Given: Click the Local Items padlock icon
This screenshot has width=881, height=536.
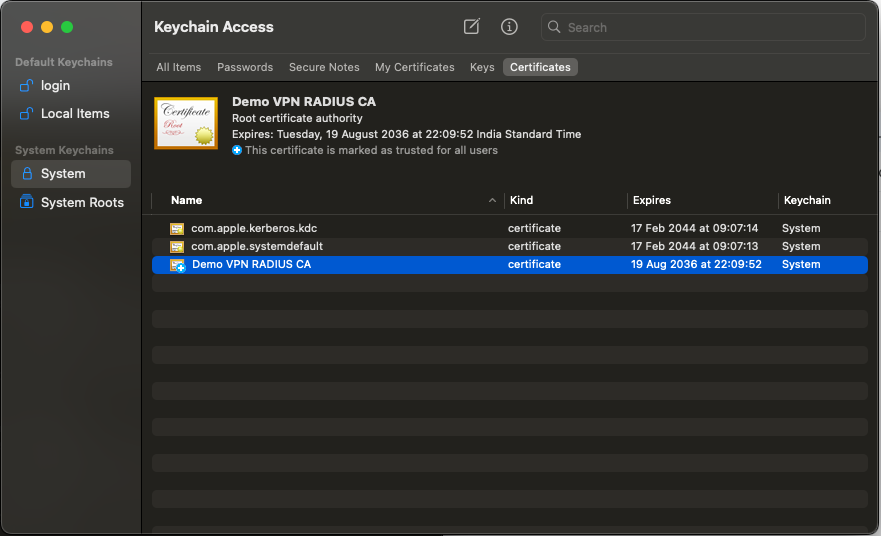Looking at the screenshot, I should (x=26, y=113).
